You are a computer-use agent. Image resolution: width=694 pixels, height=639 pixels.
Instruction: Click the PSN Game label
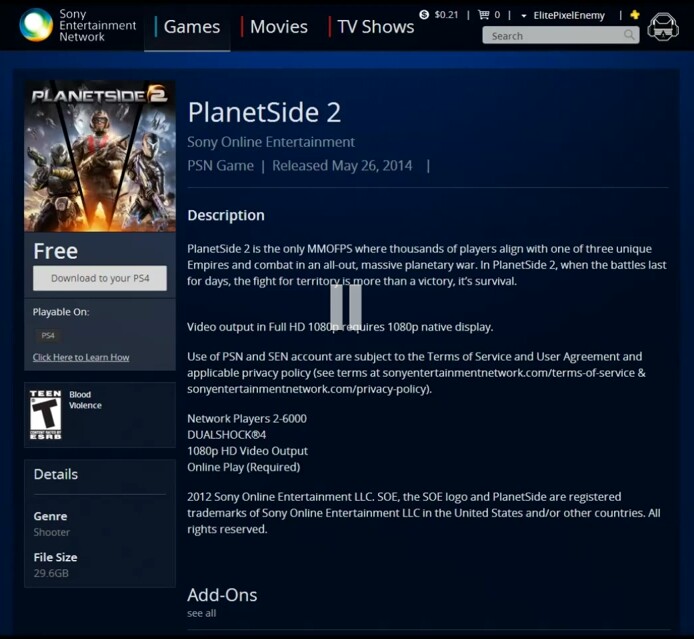pyautogui.click(x=220, y=166)
